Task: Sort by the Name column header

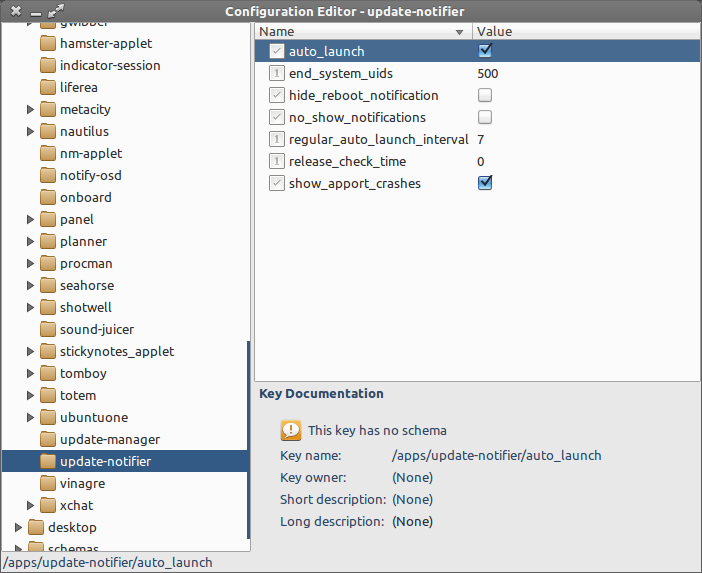Action: [x=364, y=31]
